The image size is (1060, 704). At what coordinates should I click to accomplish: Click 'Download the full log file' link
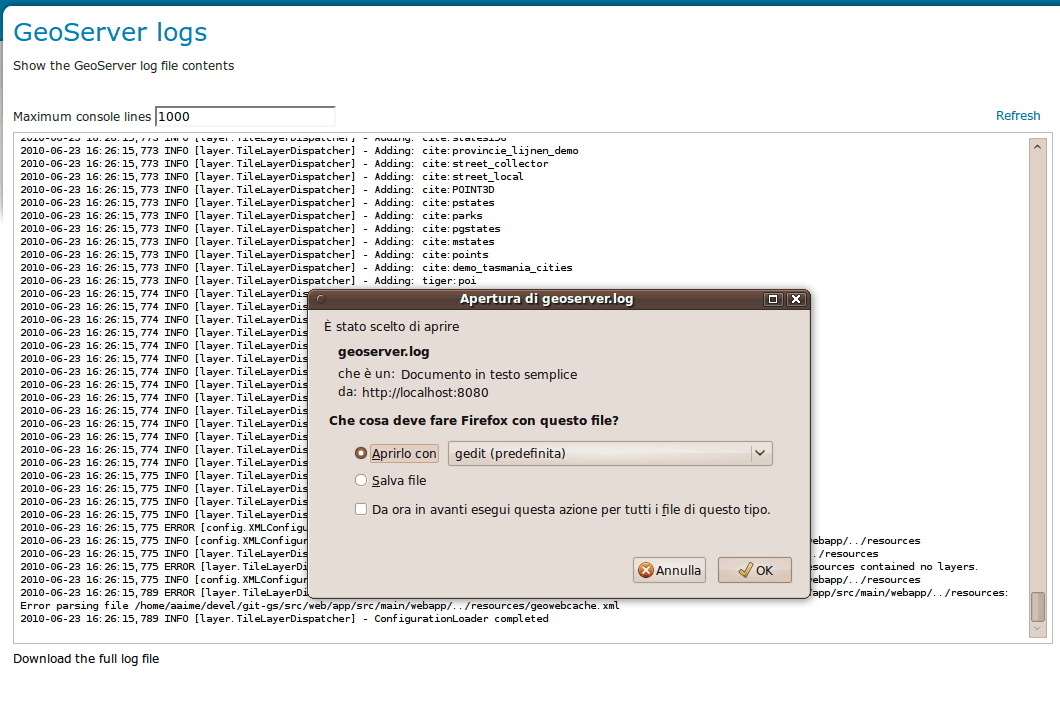(x=86, y=659)
